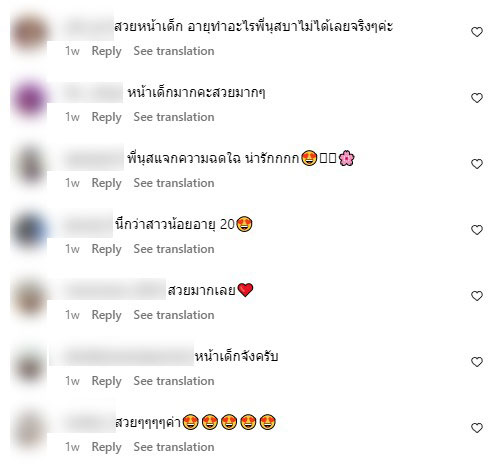493x466 pixels.
Task: Open the purple profile avatar
Action: (29, 99)
